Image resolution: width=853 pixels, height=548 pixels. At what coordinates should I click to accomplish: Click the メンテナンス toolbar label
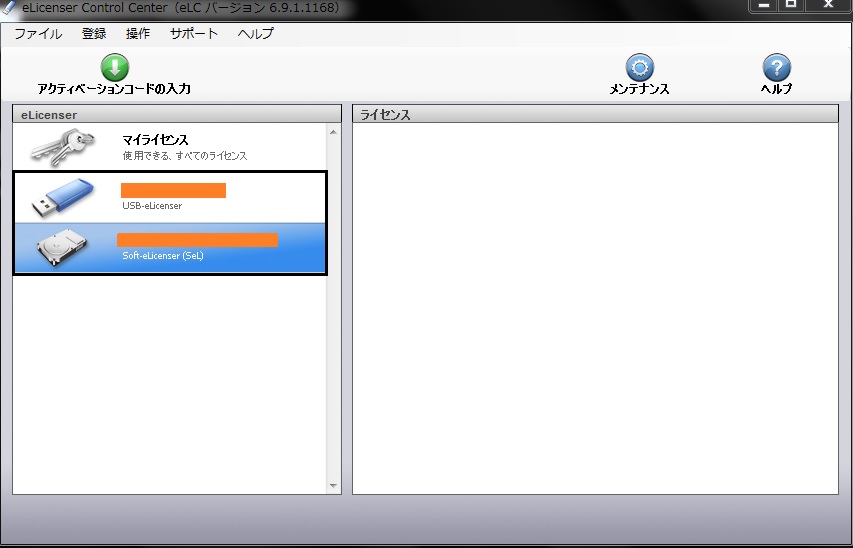[x=639, y=89]
